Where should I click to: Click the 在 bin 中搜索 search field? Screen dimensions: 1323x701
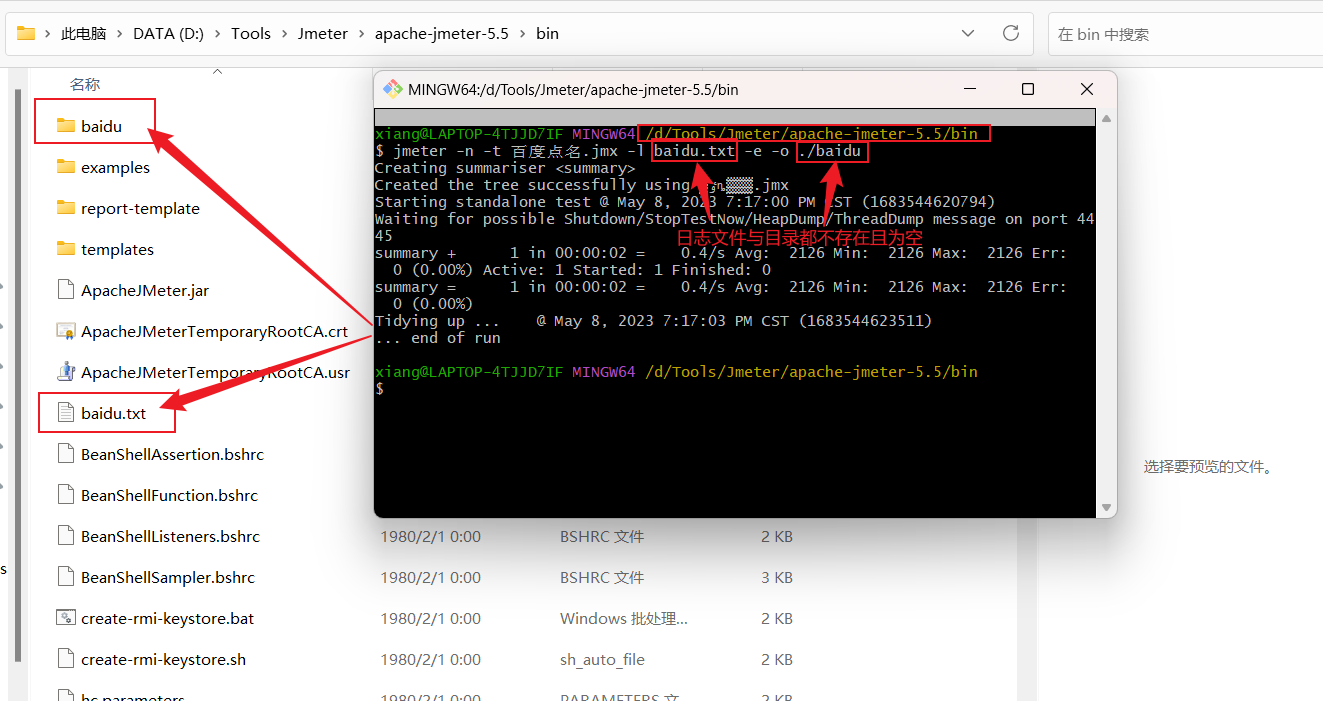click(x=1185, y=34)
